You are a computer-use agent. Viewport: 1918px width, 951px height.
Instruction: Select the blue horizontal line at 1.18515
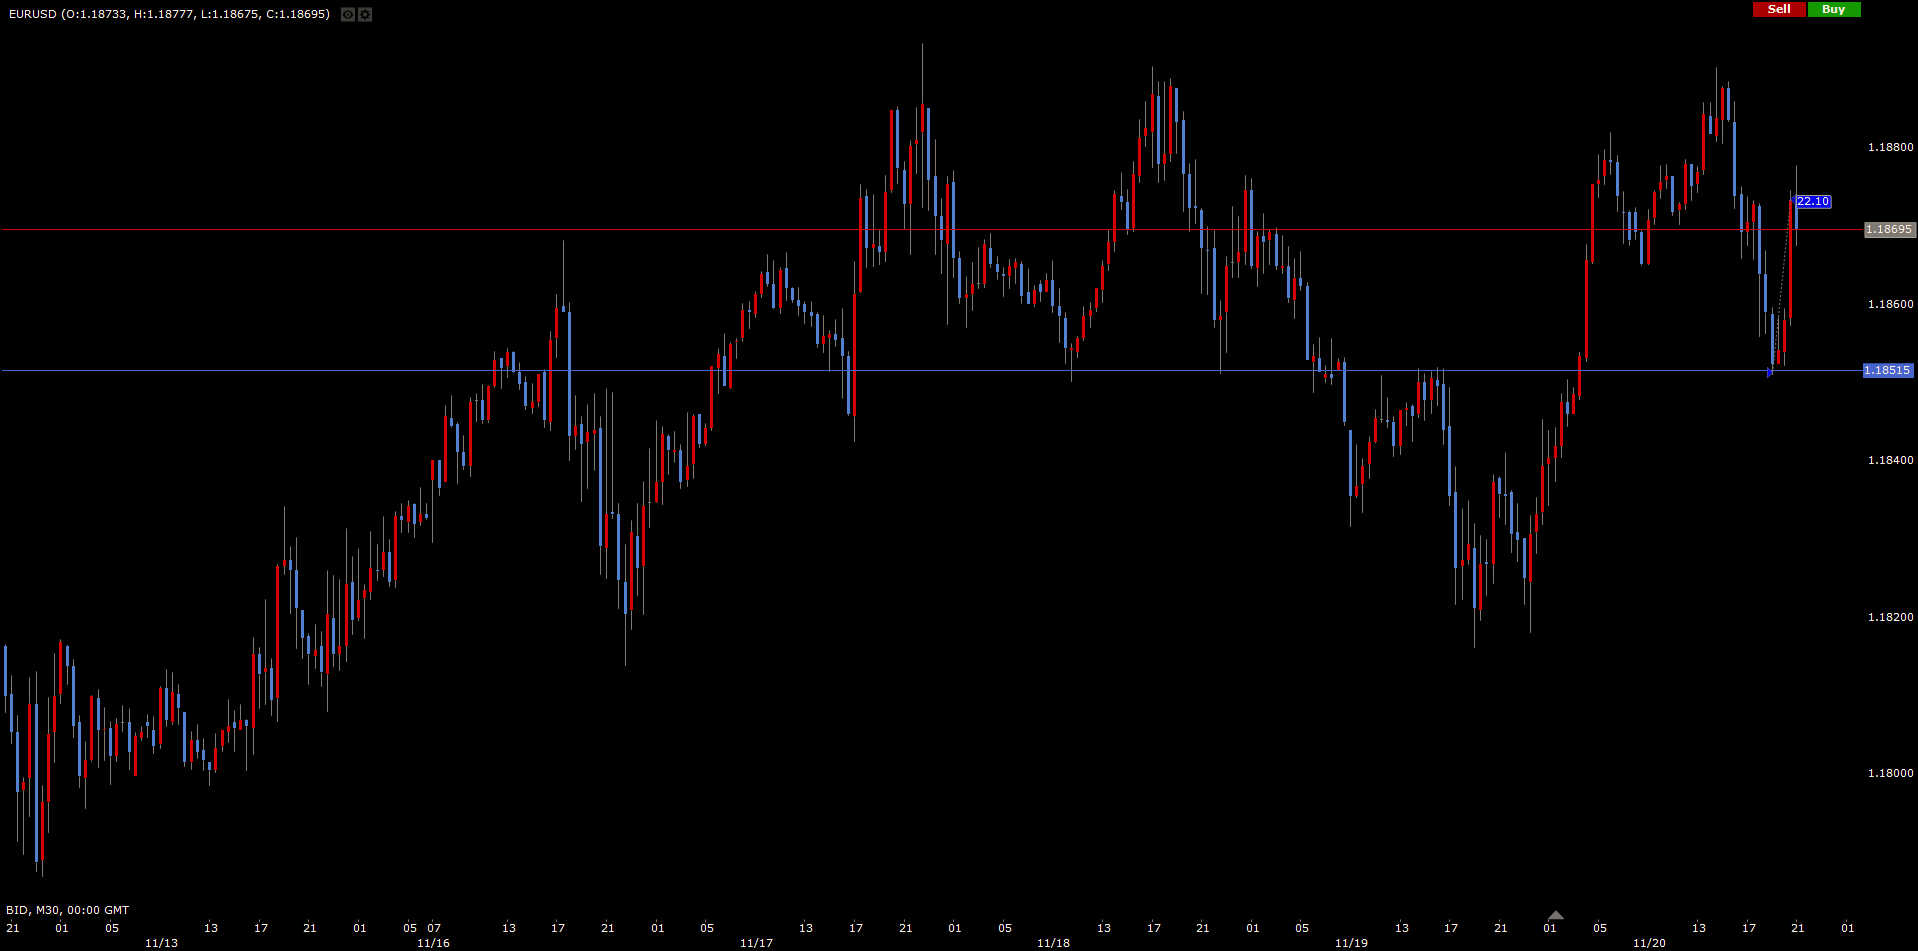tap(900, 371)
